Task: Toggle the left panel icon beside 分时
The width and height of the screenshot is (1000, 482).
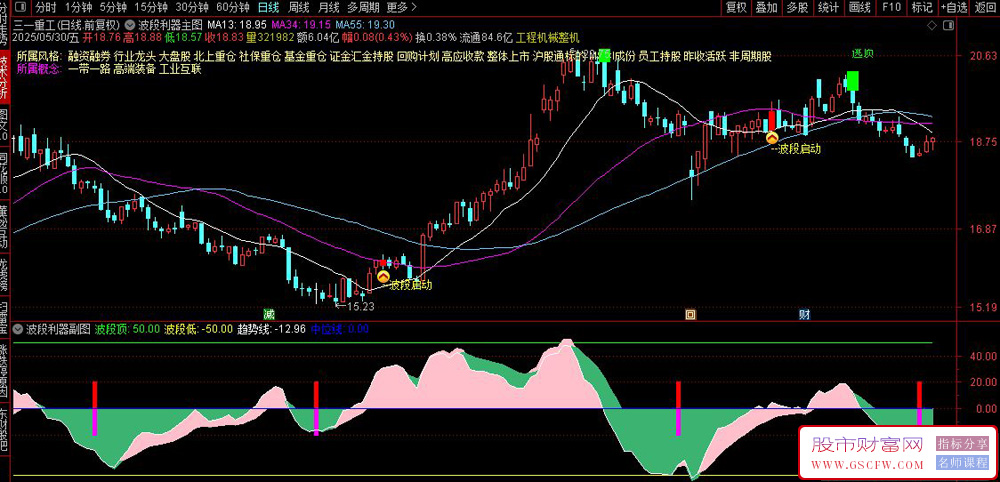Action: [20, 8]
